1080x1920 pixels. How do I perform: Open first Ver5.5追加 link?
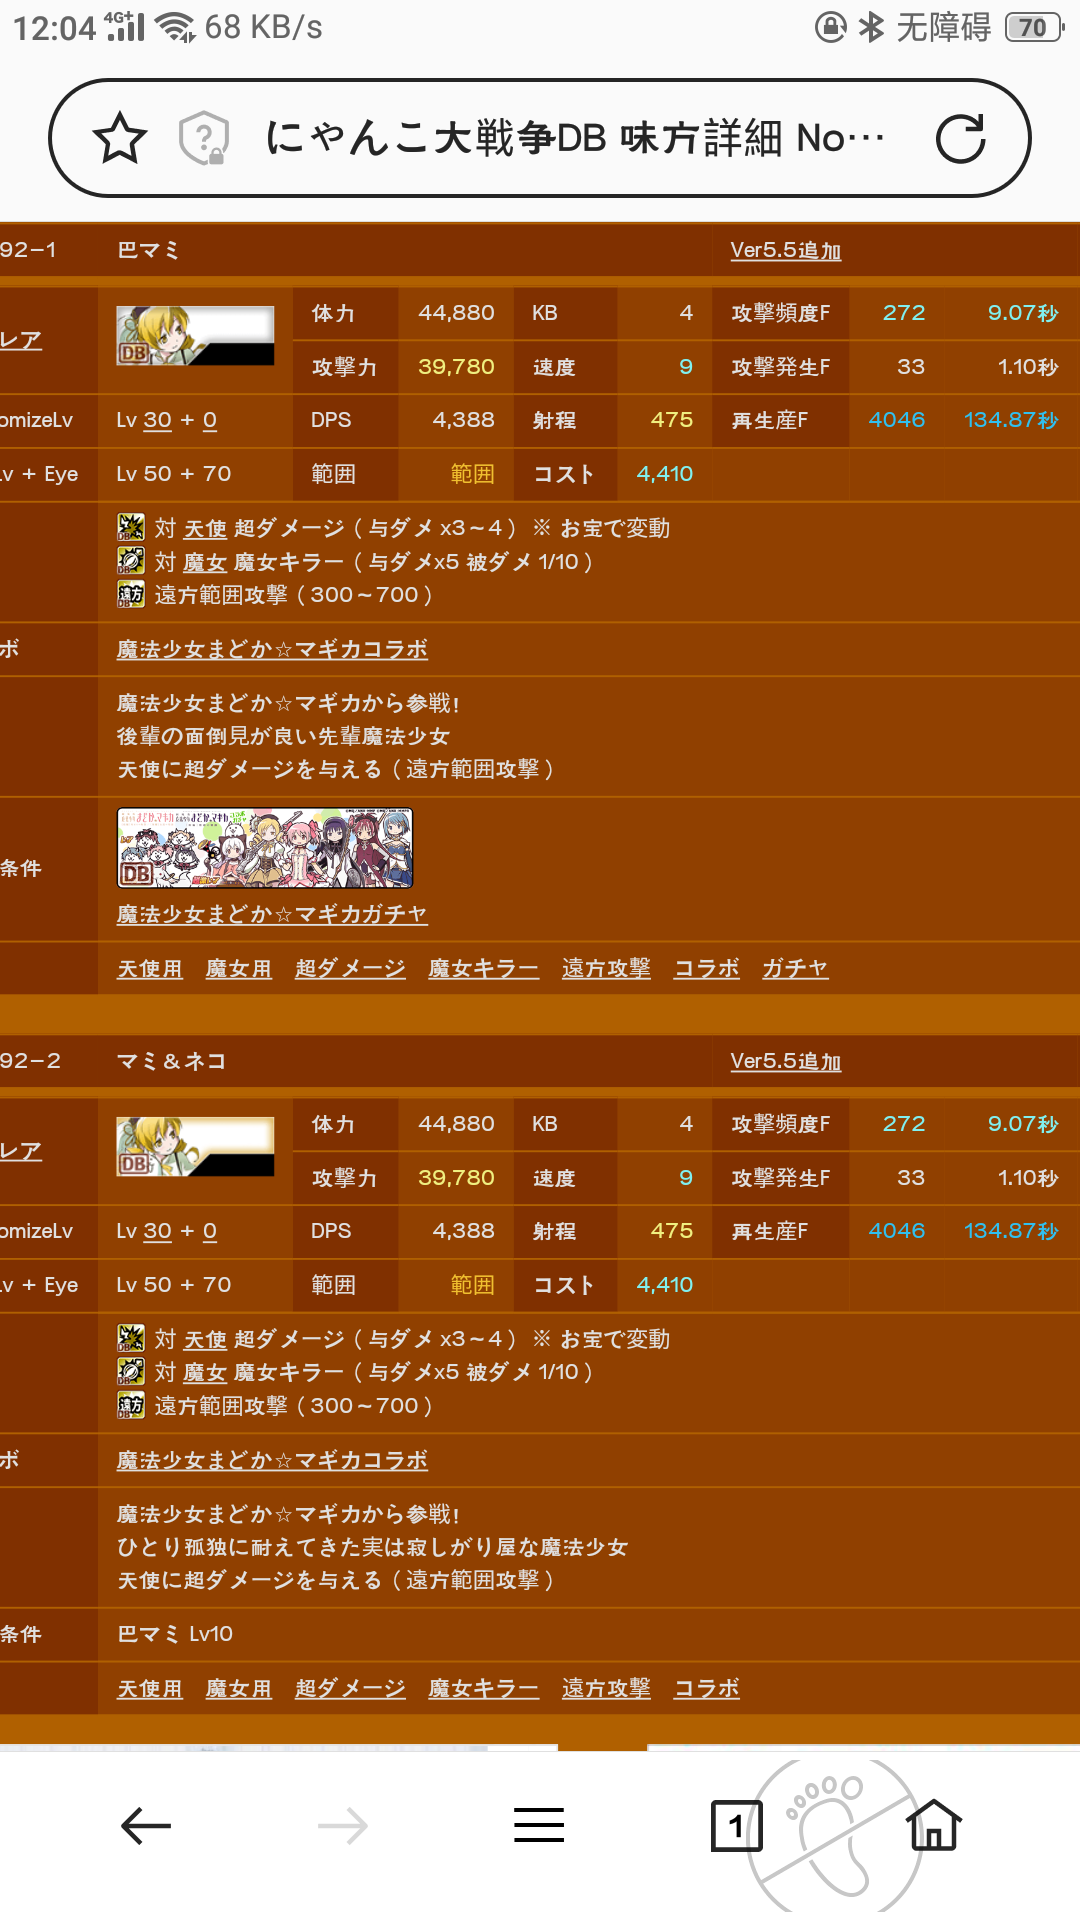786,250
